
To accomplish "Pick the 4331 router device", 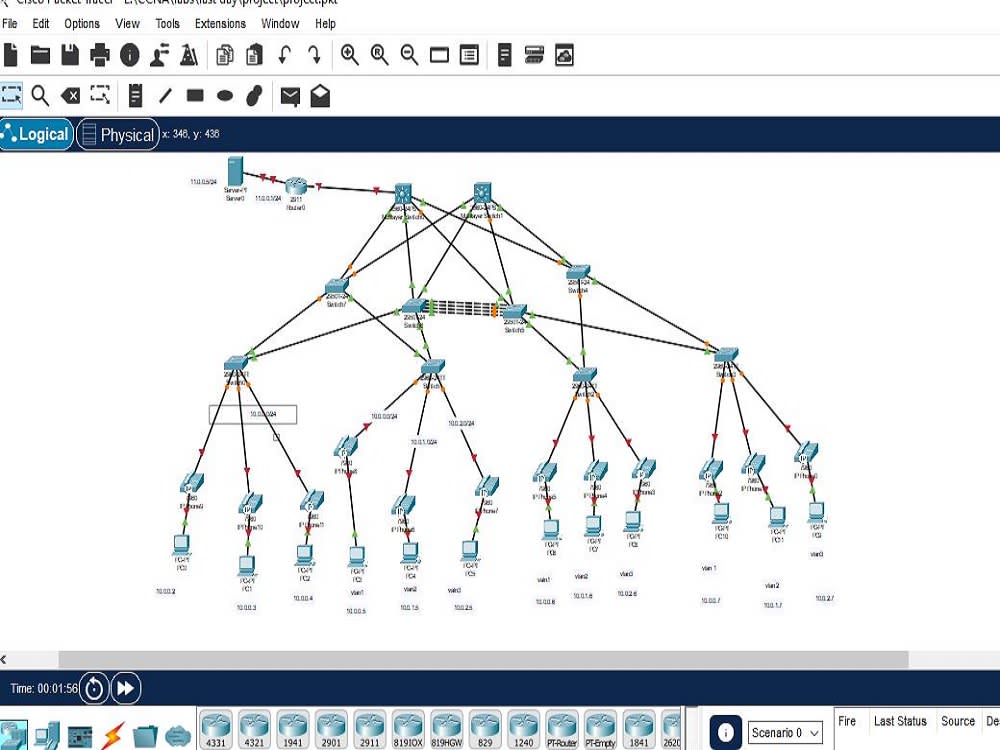I will (x=216, y=730).
